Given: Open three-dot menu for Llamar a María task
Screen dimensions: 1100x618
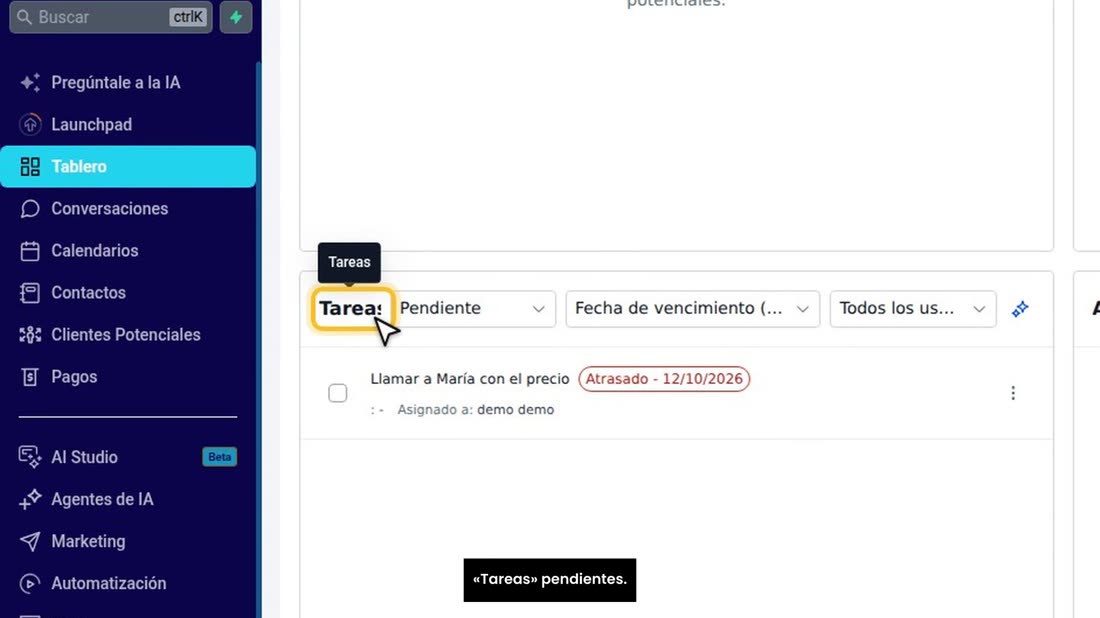Looking at the screenshot, I should pos(1013,393).
